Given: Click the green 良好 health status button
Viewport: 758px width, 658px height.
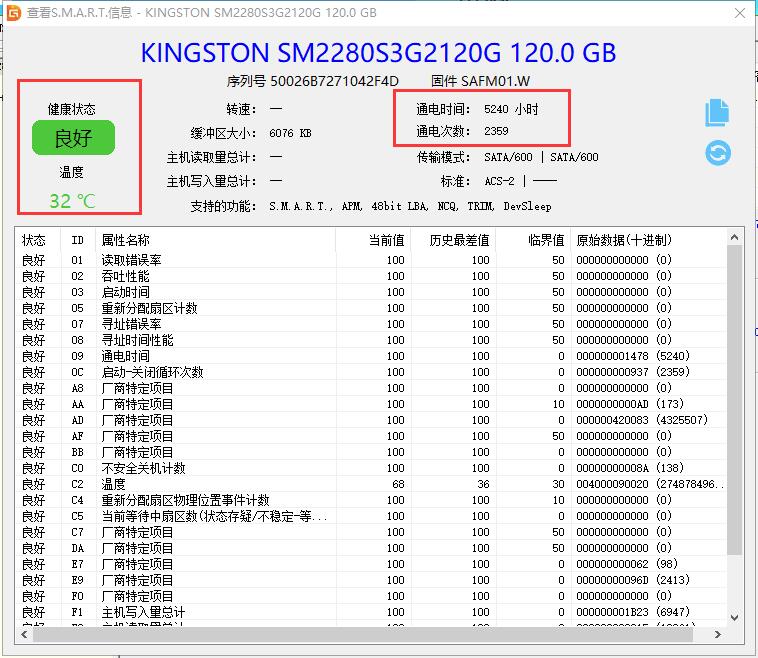Looking at the screenshot, I should [x=73, y=138].
